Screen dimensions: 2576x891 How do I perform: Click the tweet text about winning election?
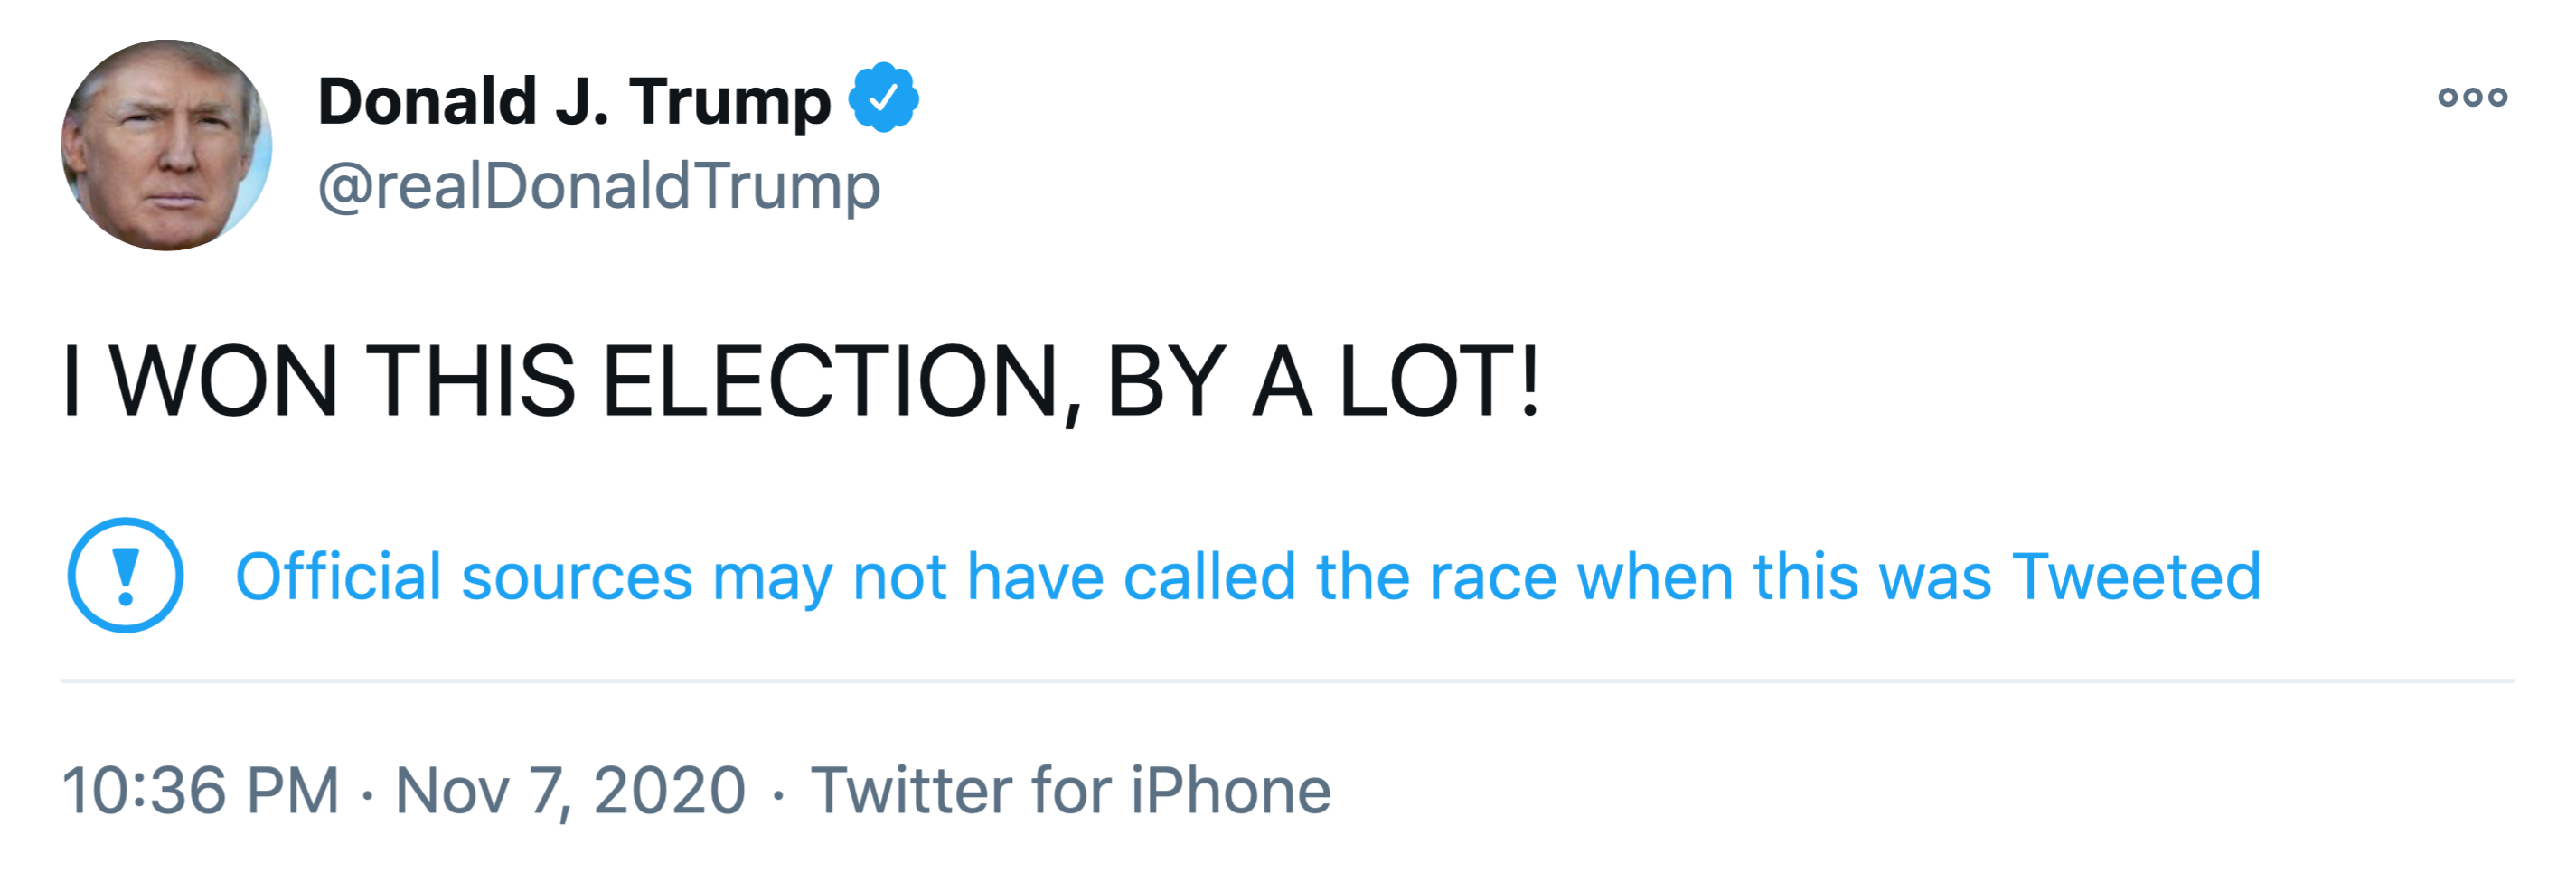click(800, 381)
